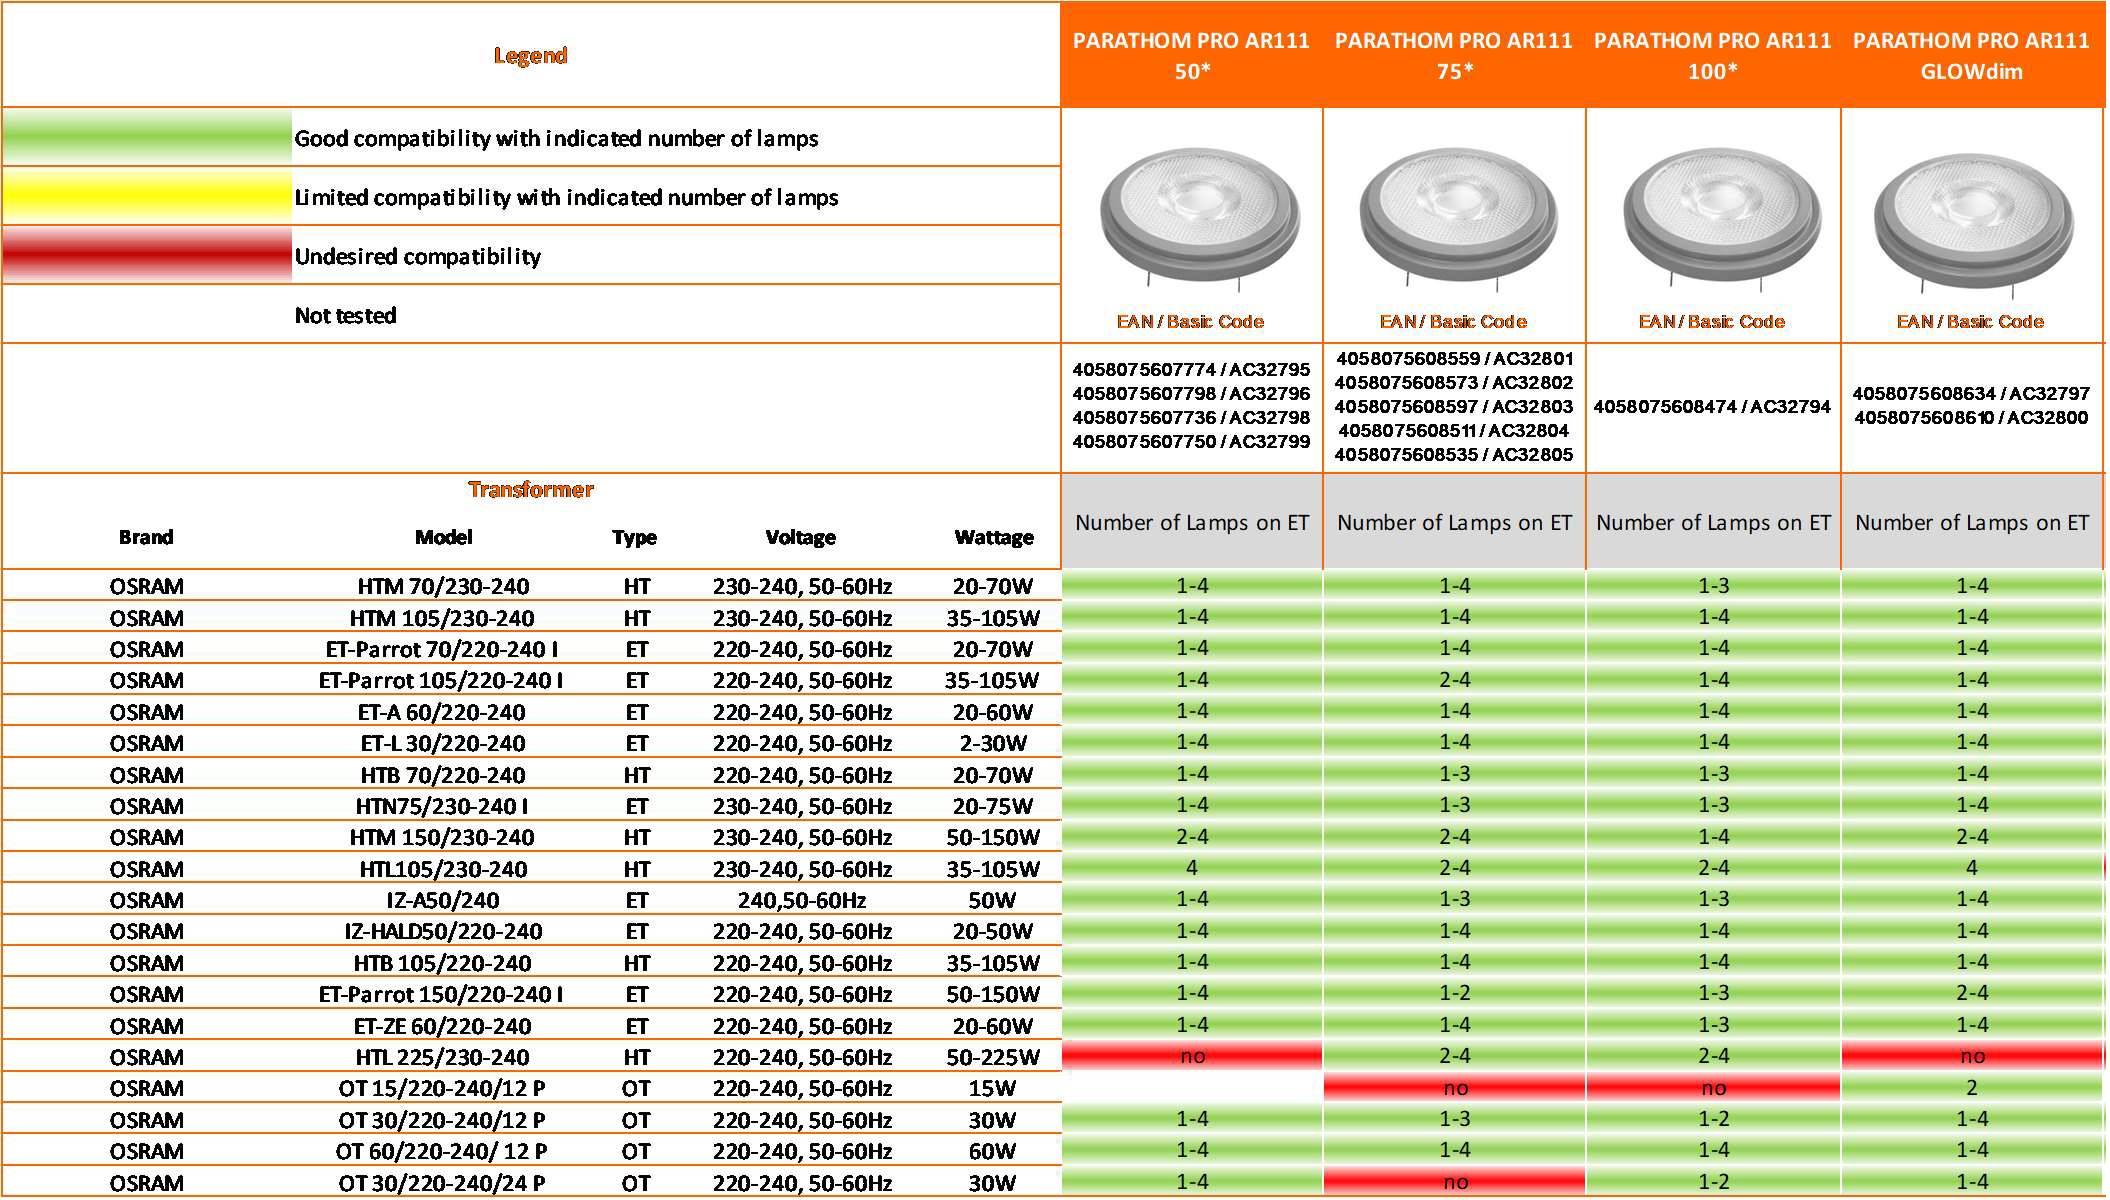Click the PARATHOM PRO AR111 100* column header

[x=1713, y=55]
